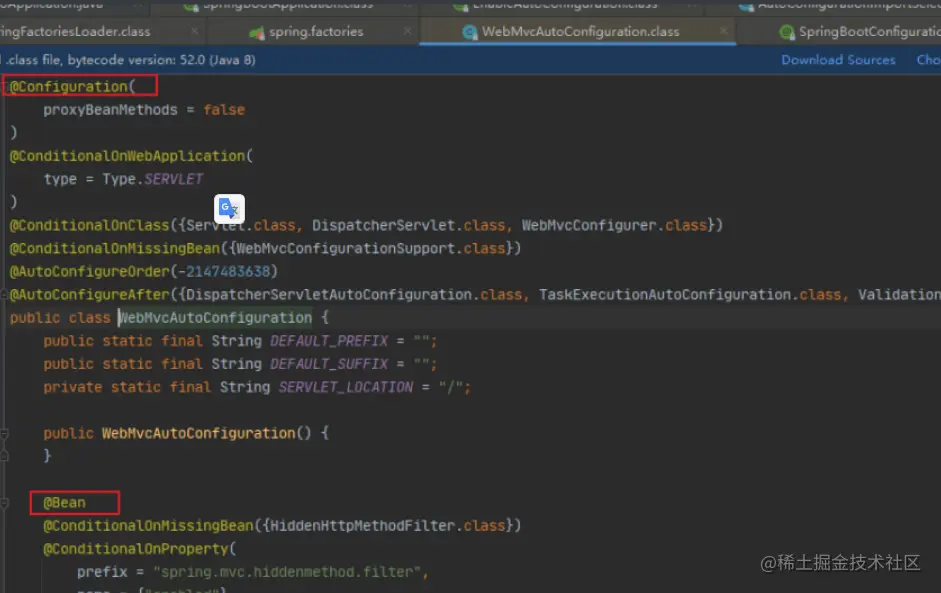941x593 pixels.
Task: Click the Google Translate floating icon
Action: click(229, 208)
